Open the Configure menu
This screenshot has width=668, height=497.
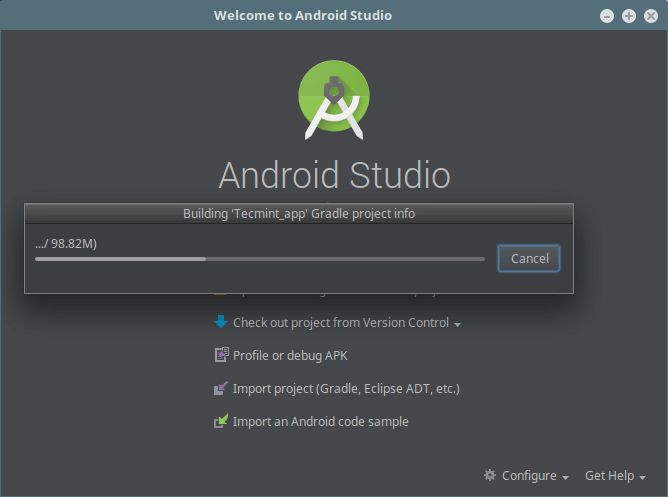(x=529, y=476)
